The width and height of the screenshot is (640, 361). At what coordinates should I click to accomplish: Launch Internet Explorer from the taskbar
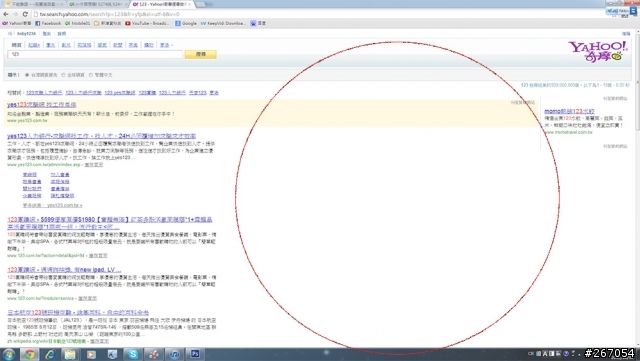50,354
